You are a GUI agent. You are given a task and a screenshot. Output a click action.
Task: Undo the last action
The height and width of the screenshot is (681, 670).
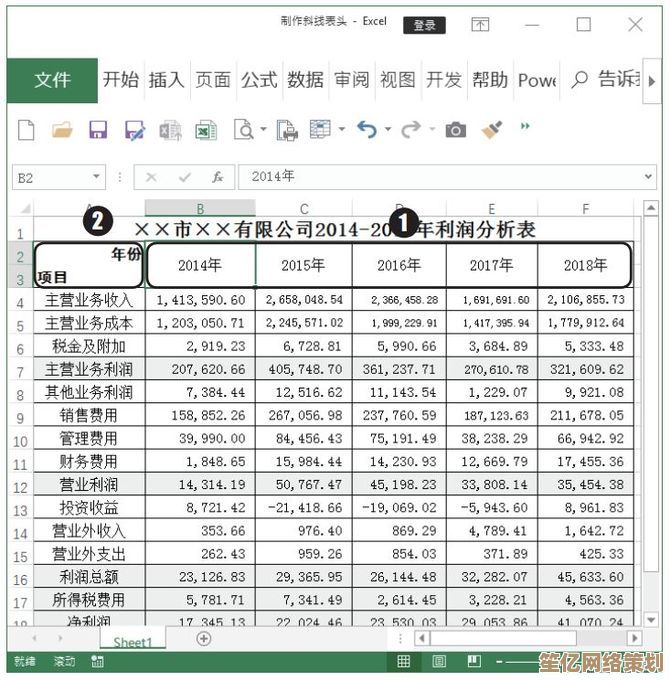(367, 129)
